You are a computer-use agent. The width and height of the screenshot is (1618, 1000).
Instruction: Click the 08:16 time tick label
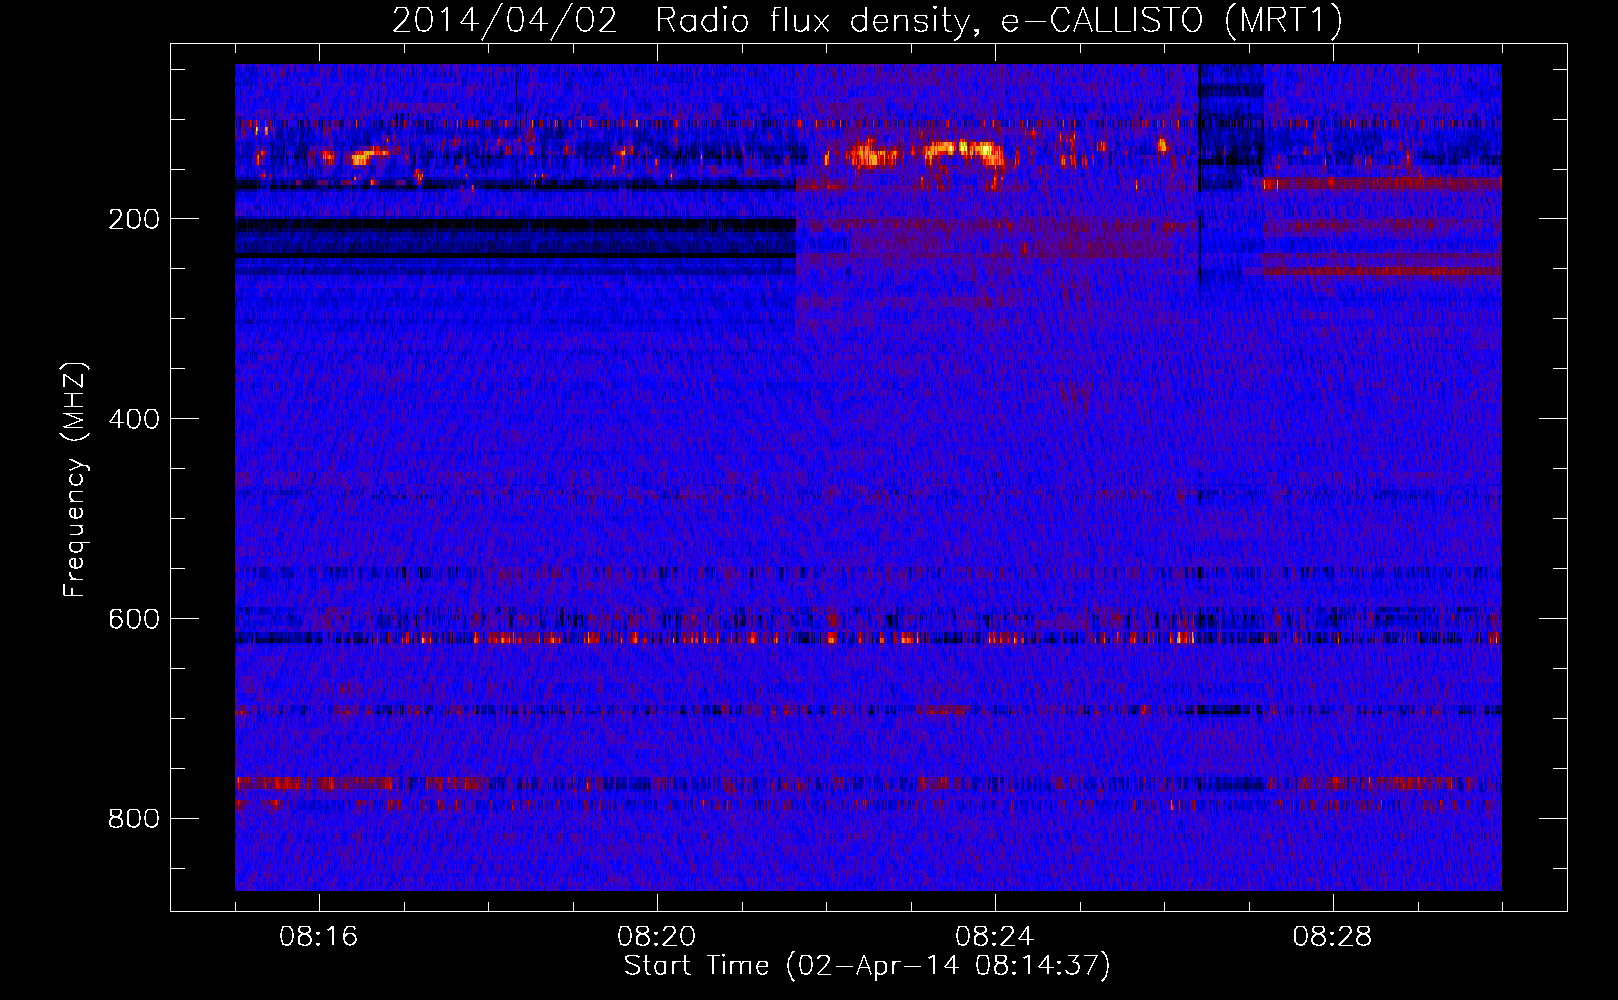[318, 937]
